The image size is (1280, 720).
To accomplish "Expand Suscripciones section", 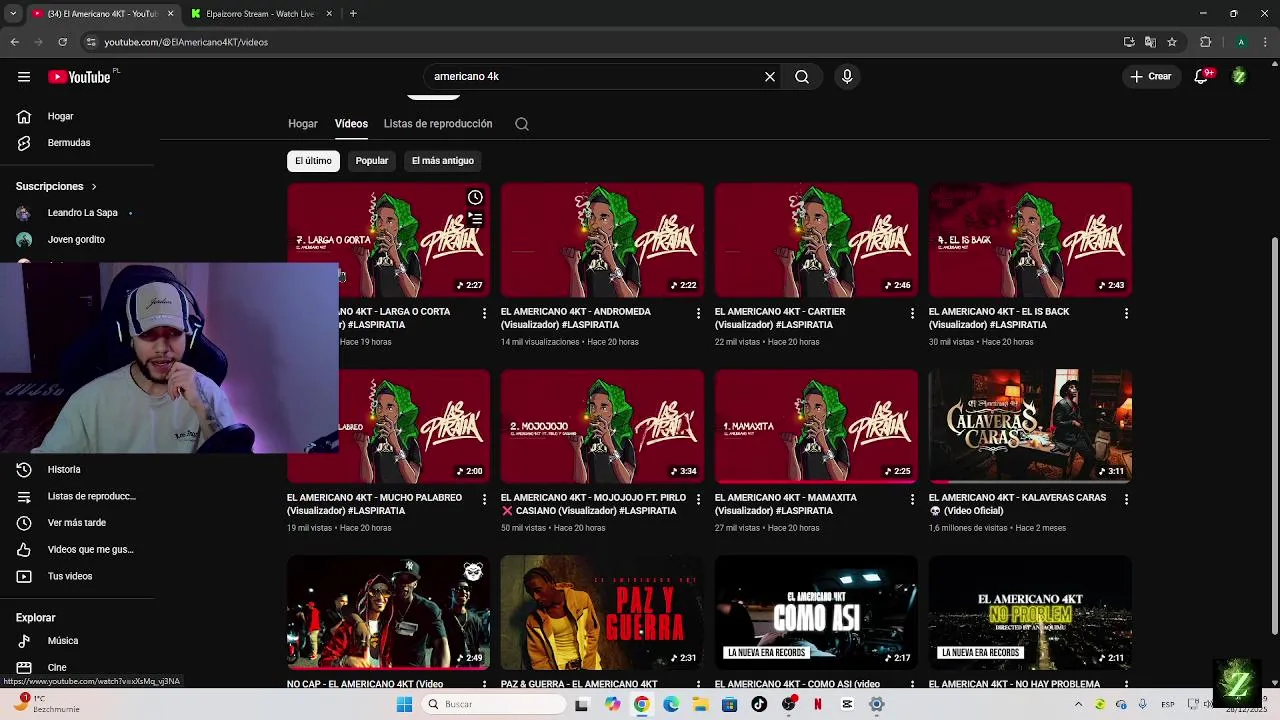I will pos(56,186).
